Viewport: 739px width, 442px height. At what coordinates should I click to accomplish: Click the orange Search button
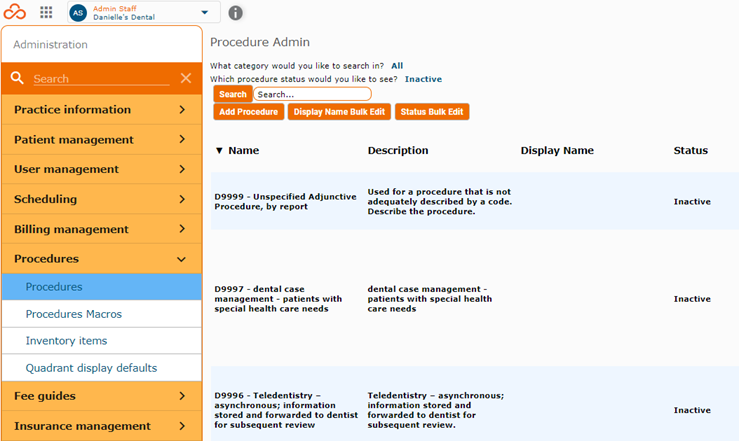click(x=233, y=94)
